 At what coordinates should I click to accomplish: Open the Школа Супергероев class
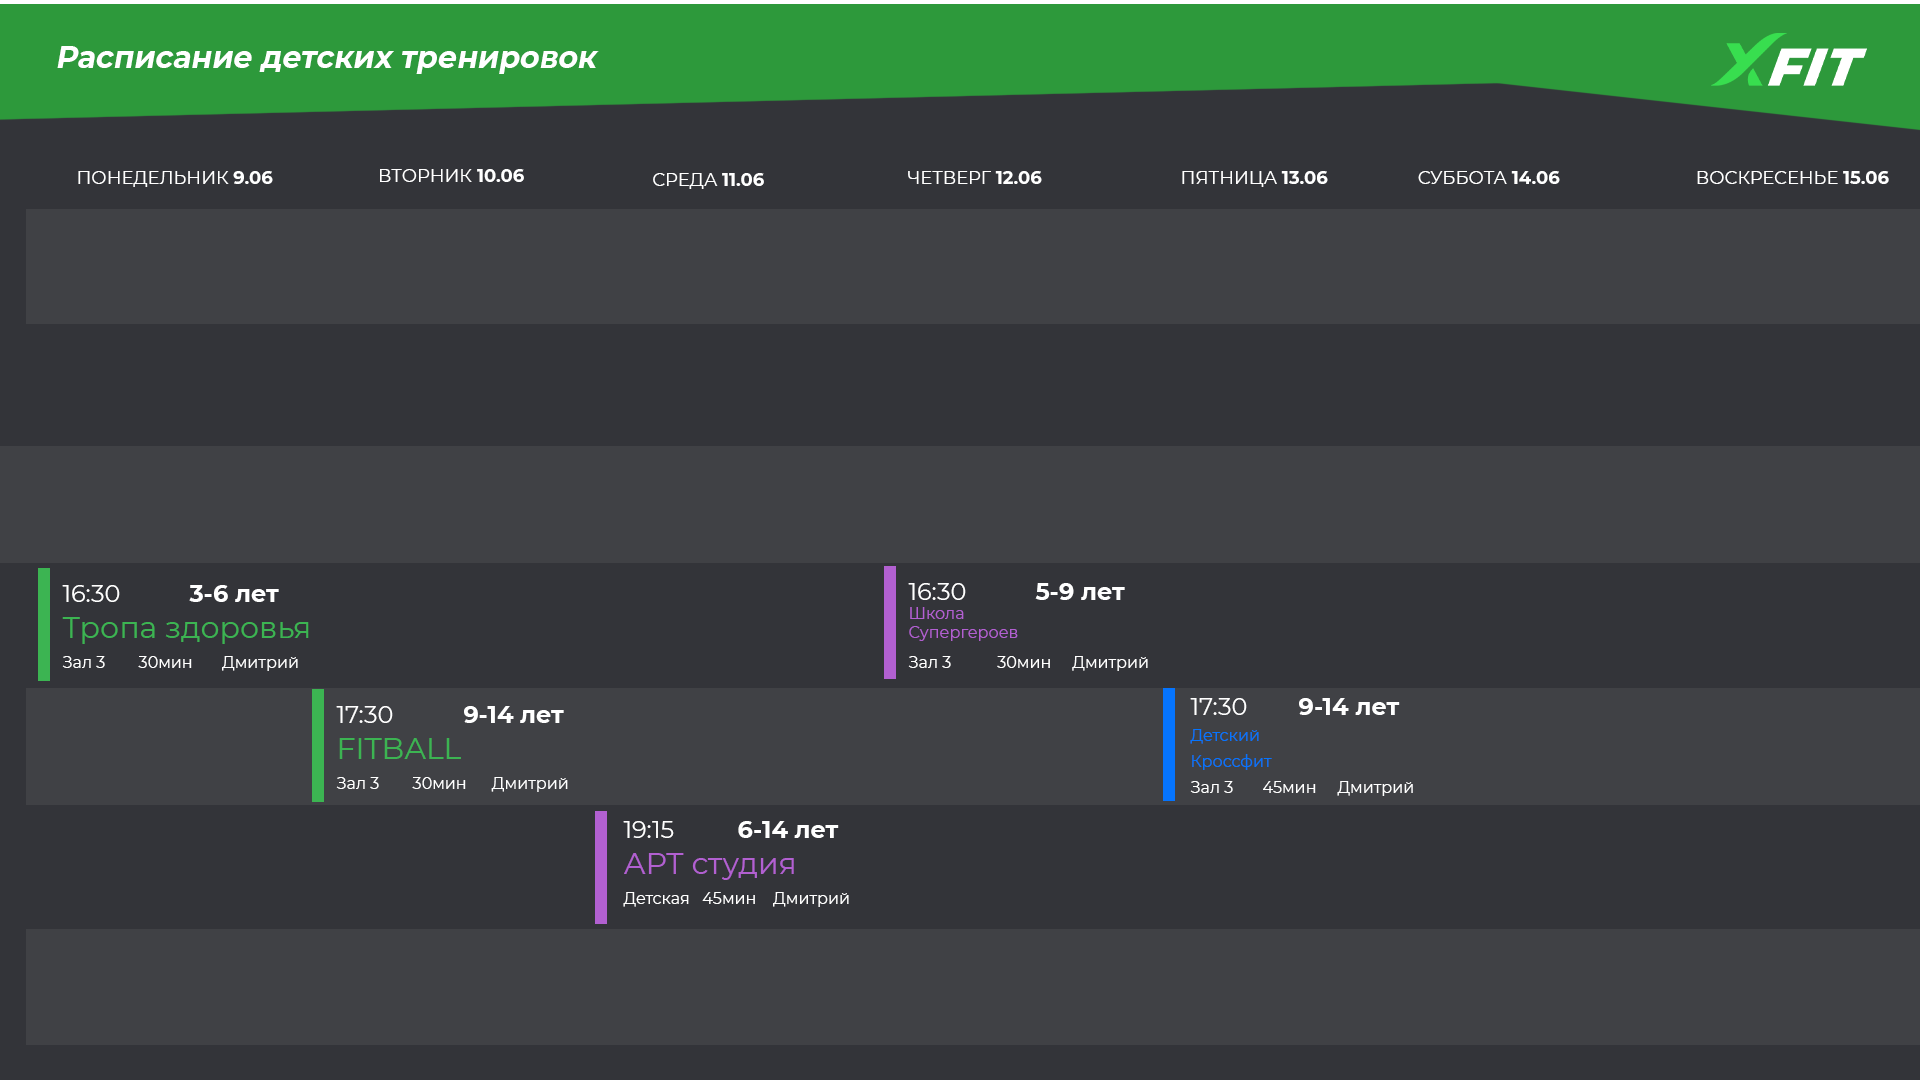(962, 623)
